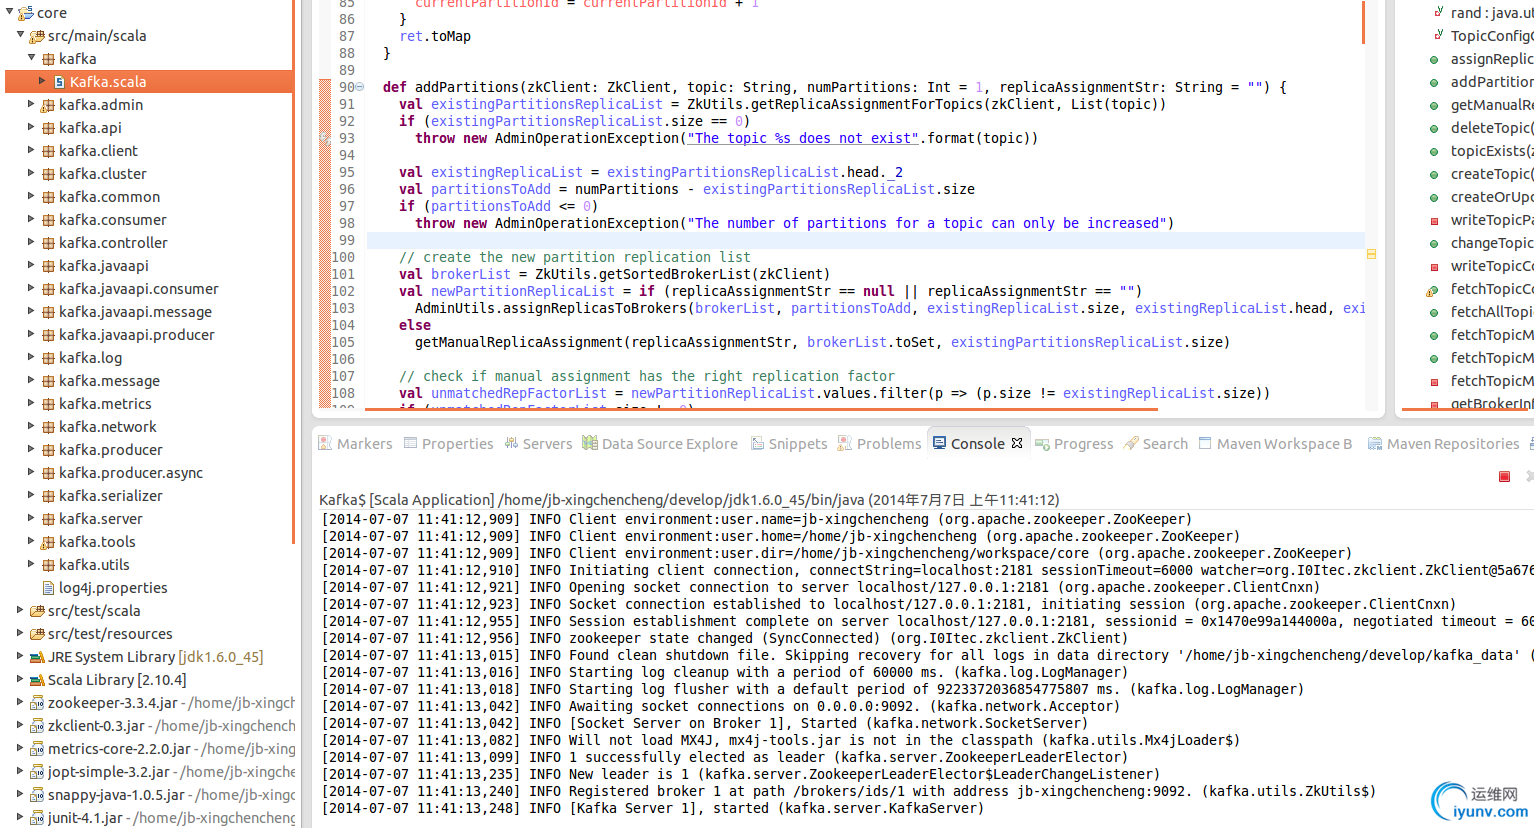Select the kafka.javaapi.producer package
This screenshot has width=1534, height=828.
pos(137,335)
